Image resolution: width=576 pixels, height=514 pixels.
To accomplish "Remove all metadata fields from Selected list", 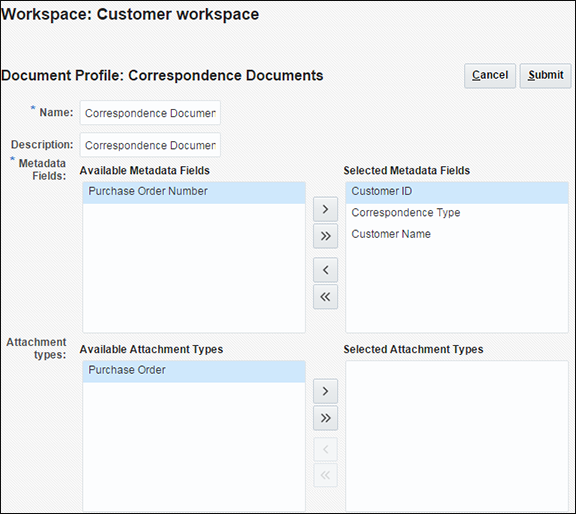I will pyautogui.click(x=325, y=297).
